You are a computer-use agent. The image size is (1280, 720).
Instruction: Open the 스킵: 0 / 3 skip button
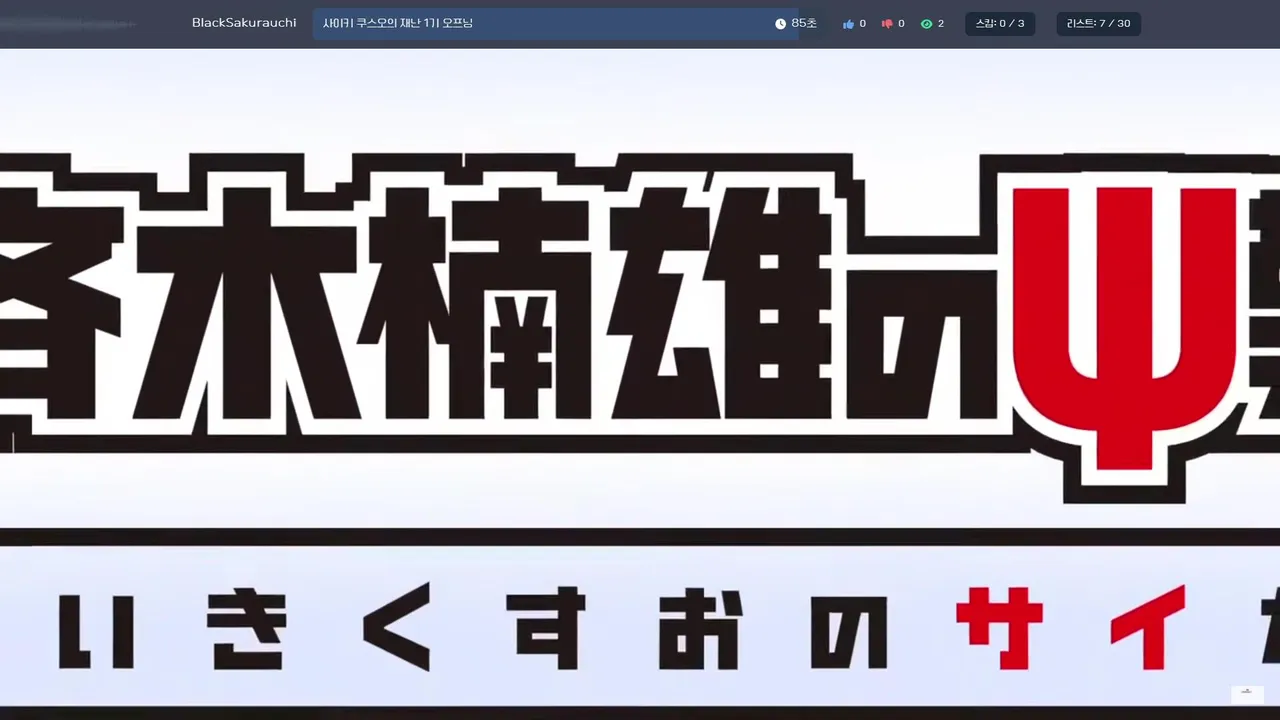(1000, 24)
